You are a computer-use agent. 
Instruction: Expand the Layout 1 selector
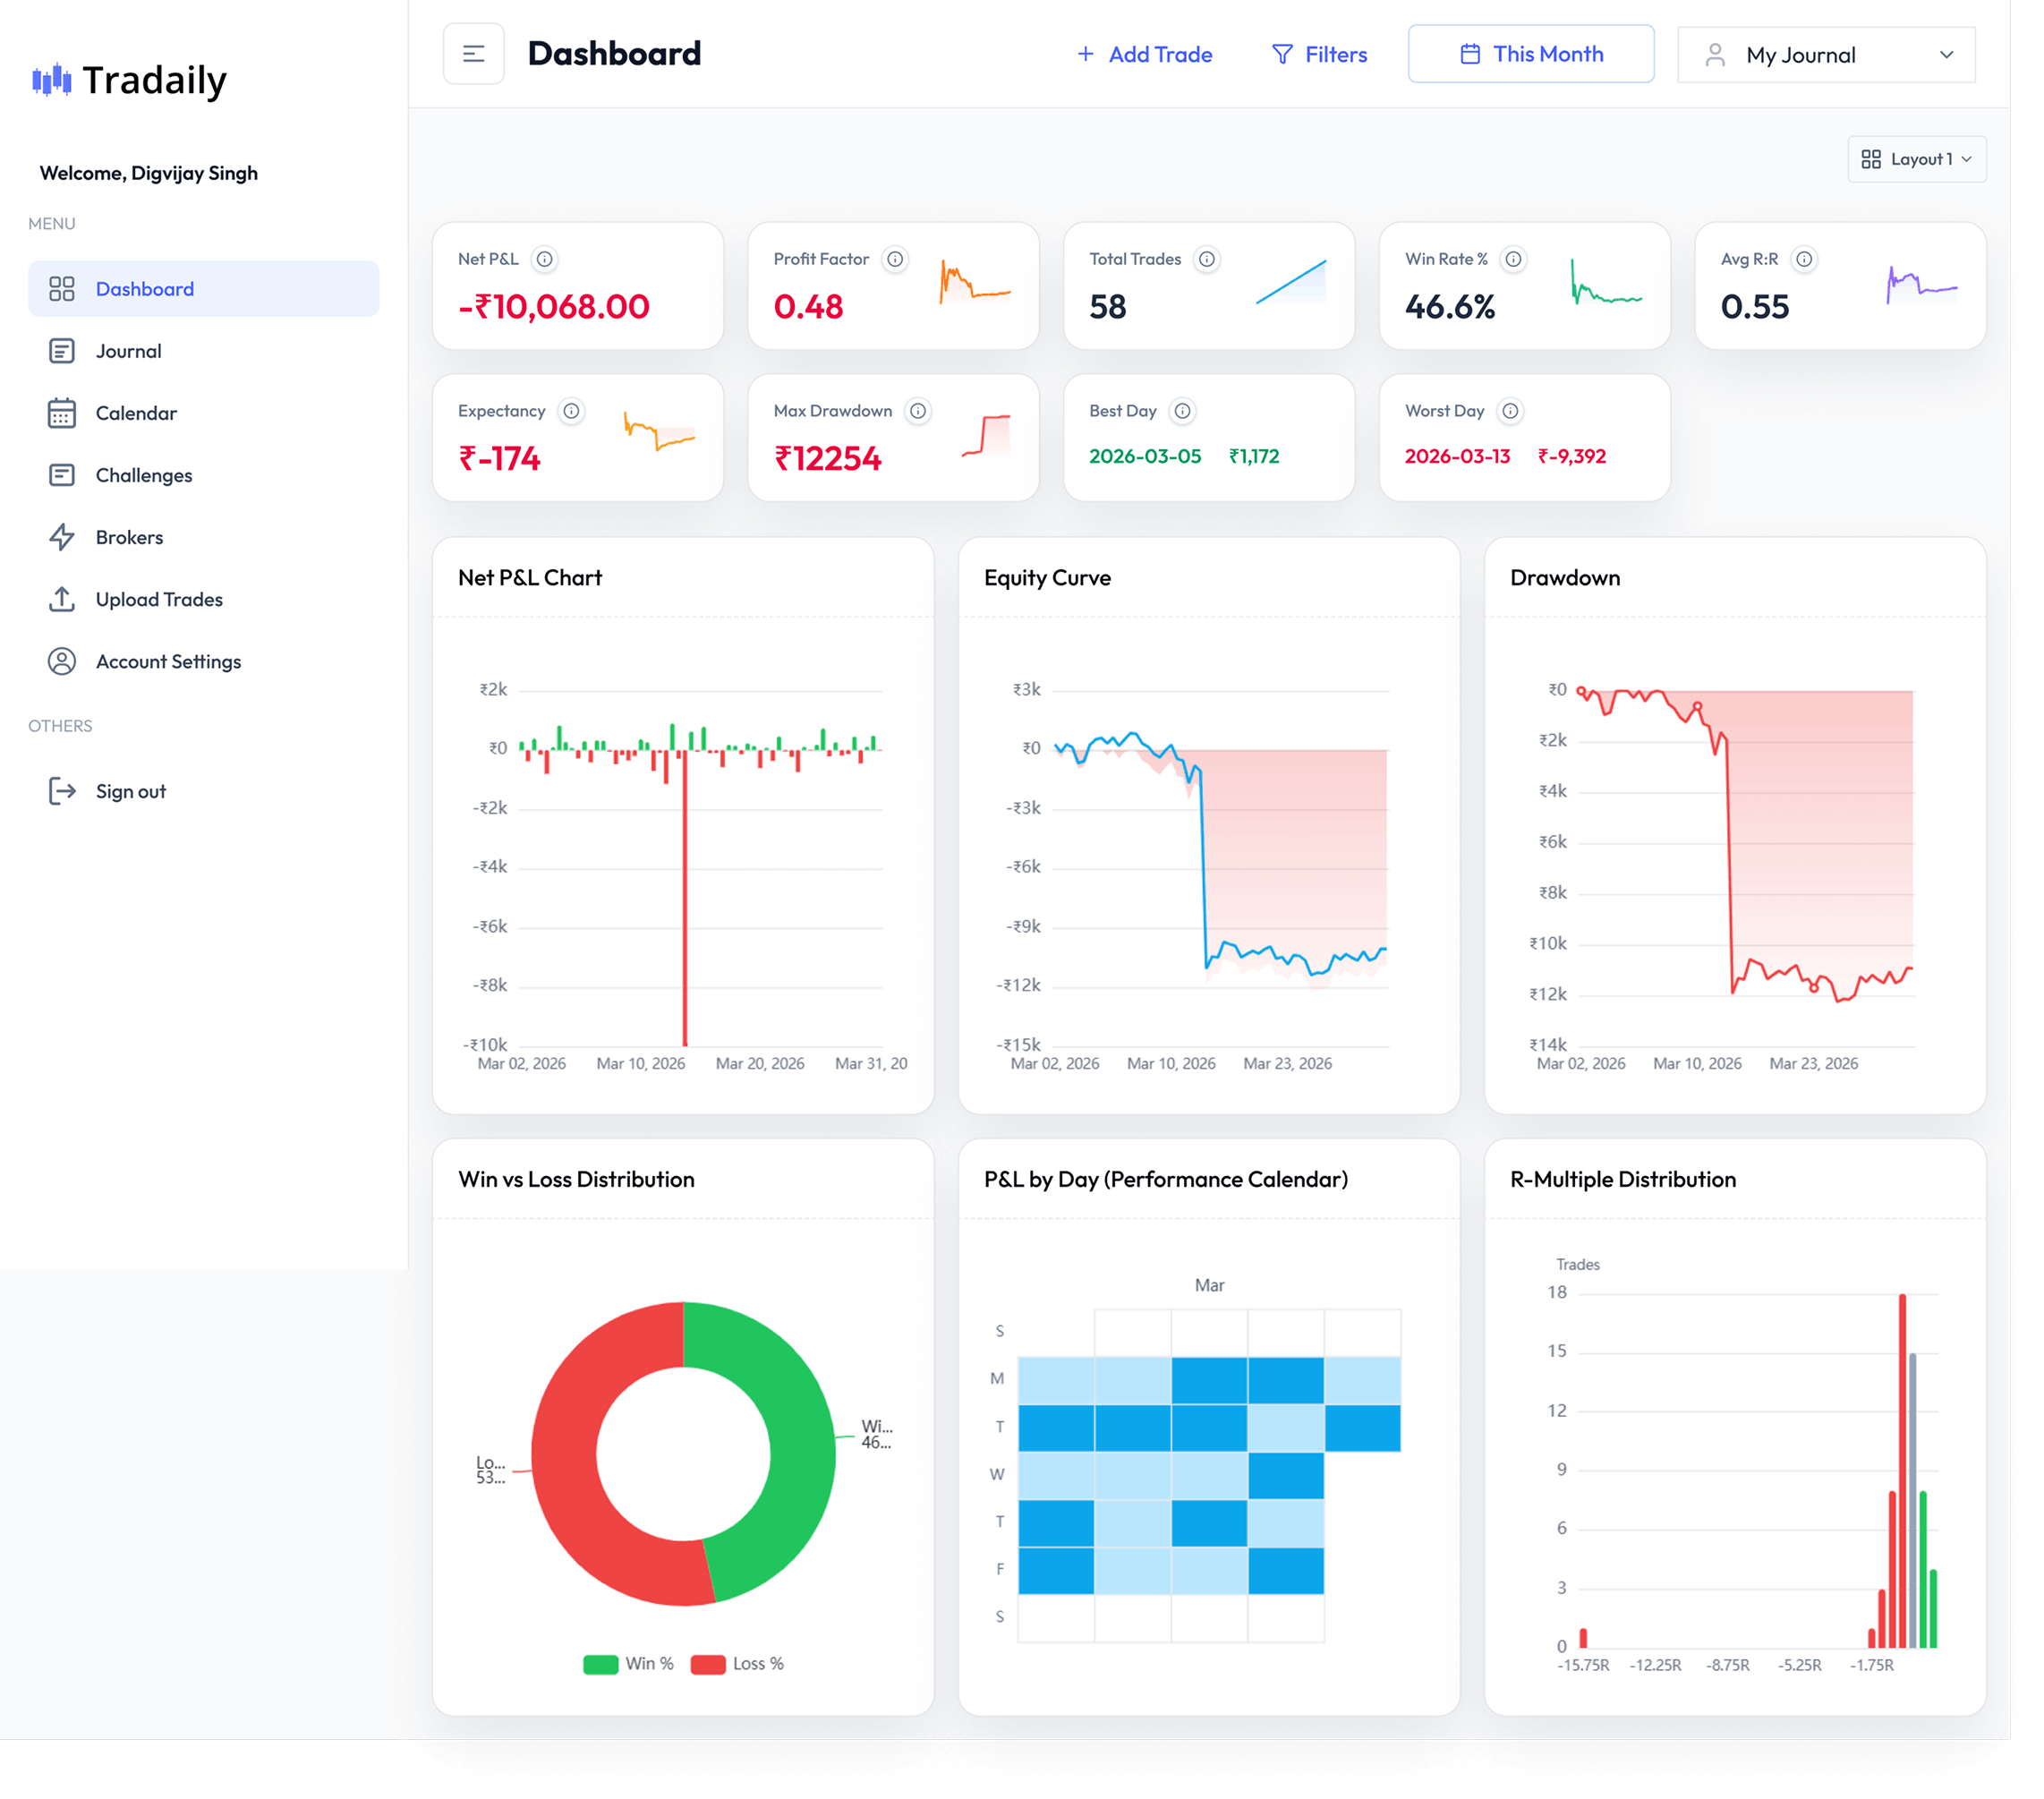(x=1916, y=159)
